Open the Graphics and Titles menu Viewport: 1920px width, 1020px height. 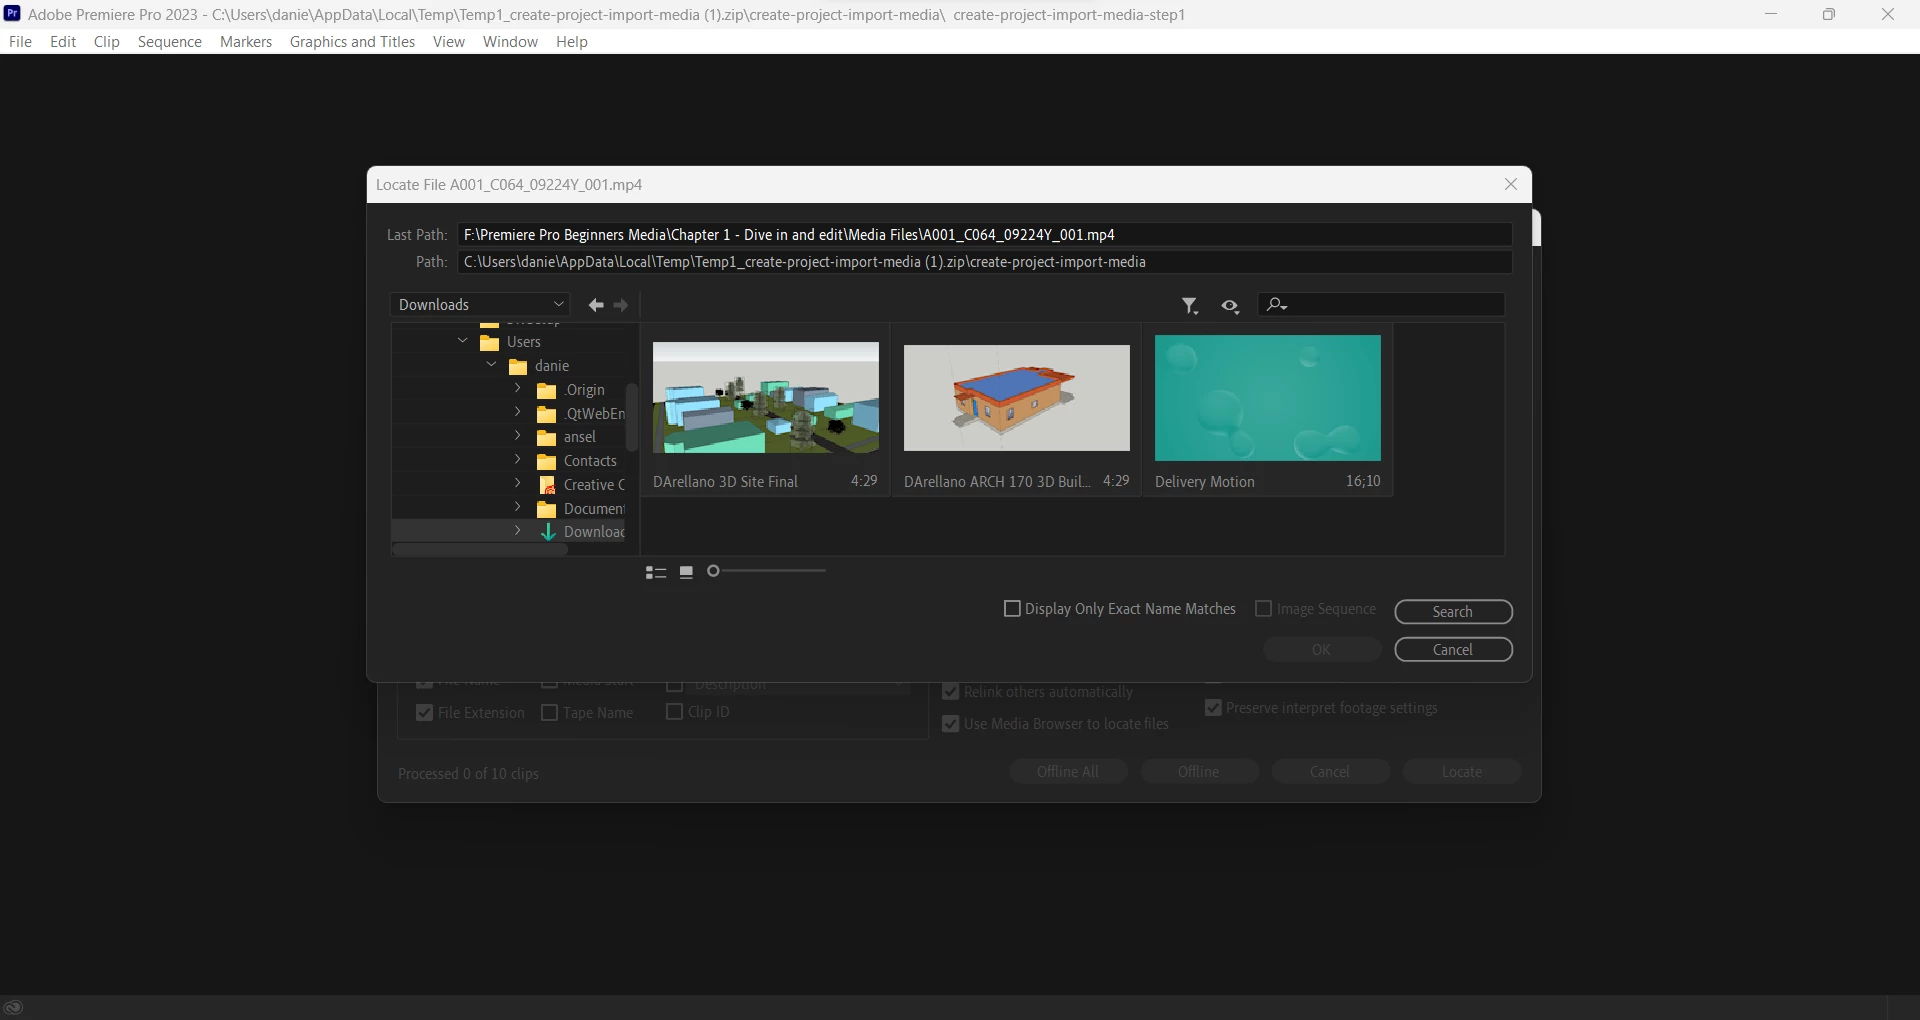click(352, 42)
